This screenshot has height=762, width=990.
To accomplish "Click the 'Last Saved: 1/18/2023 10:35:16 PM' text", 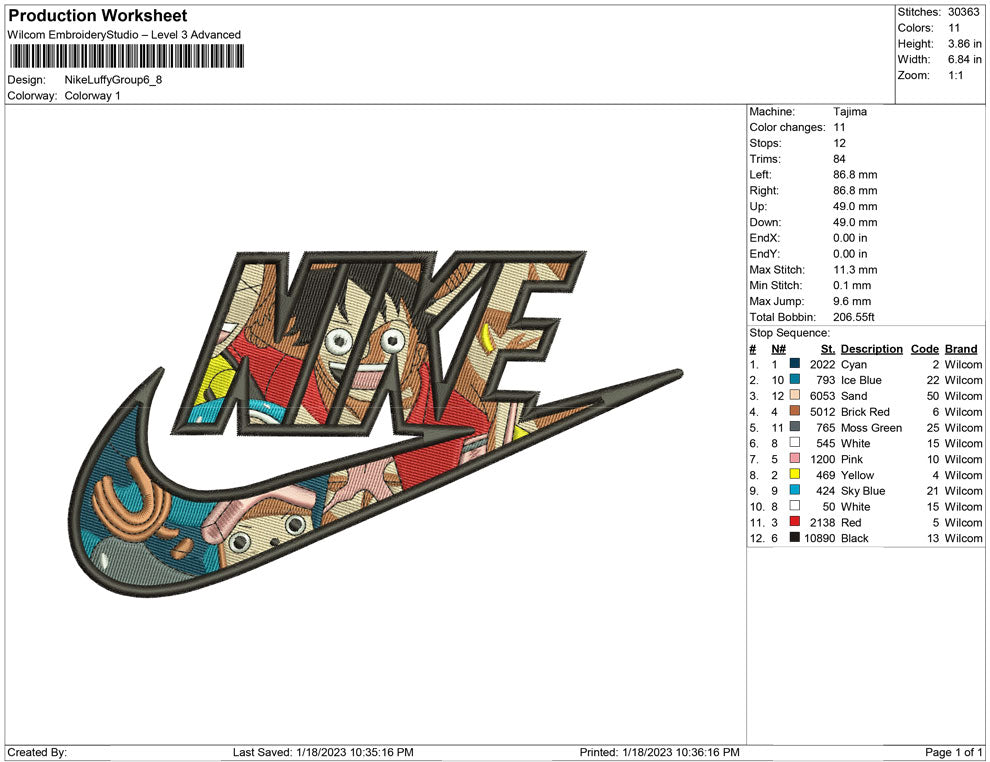I will coord(323,752).
